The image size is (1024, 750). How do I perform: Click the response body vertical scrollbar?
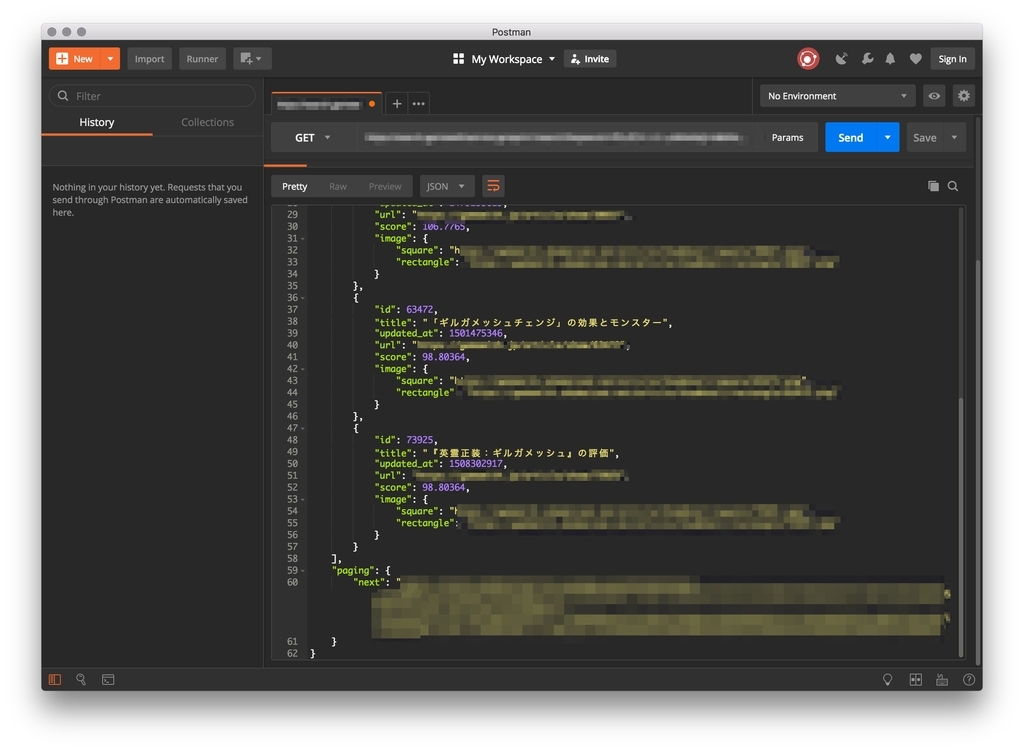point(961,526)
